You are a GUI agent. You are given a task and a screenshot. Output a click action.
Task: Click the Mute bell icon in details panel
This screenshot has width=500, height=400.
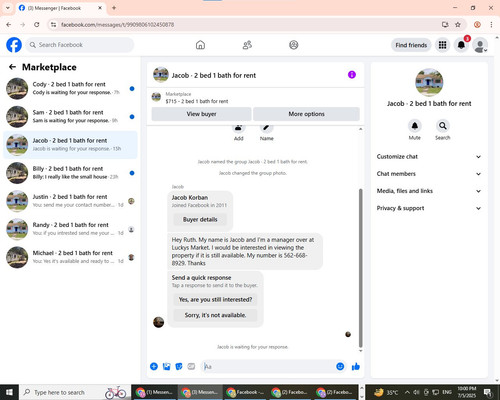415,126
